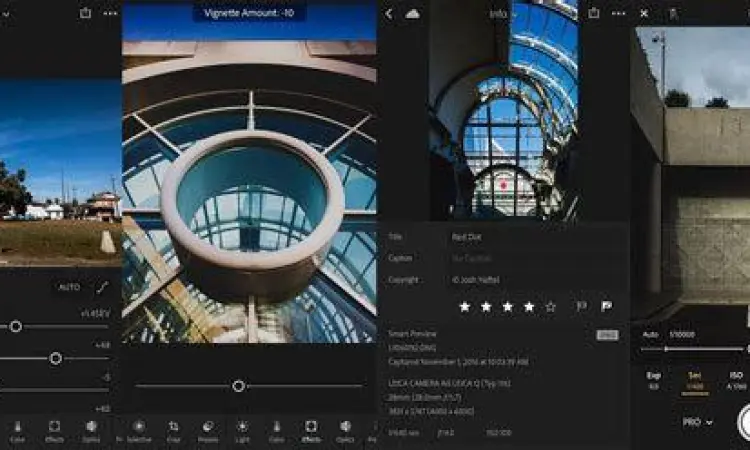Open the three-dot menu in the leftmost edit panel
750x450 pixels.
tap(110, 13)
